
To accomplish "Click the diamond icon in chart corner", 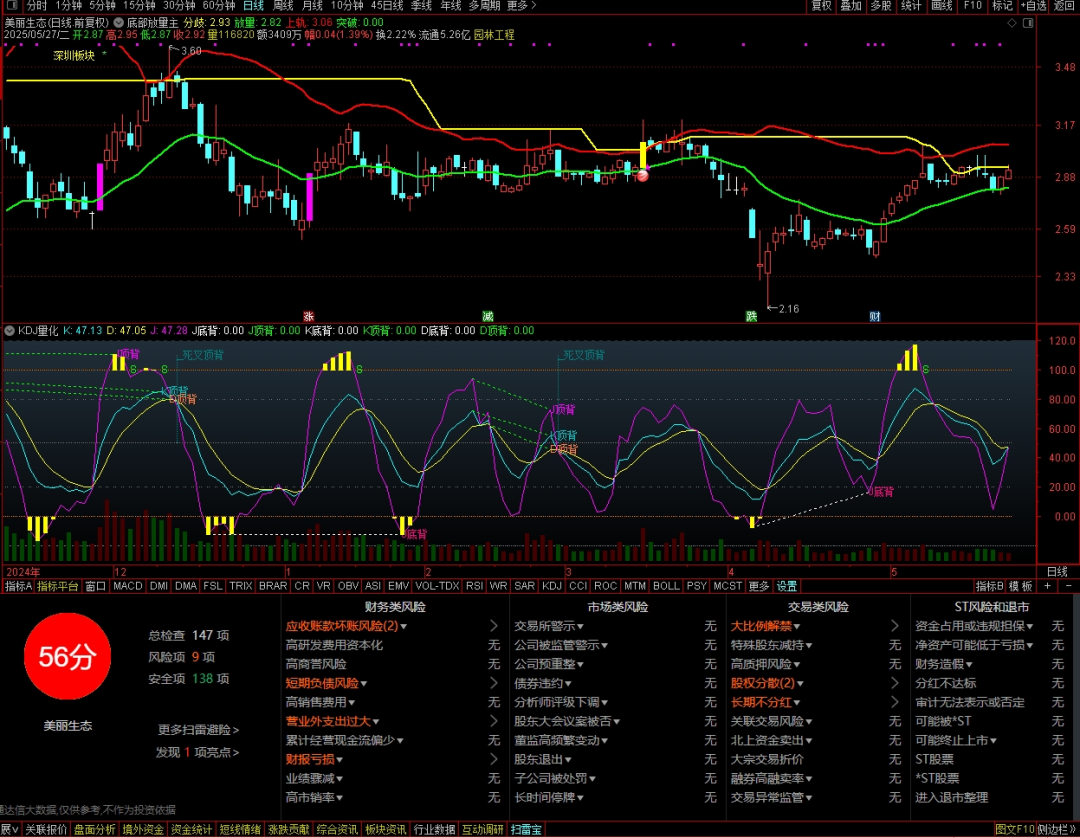I will click(x=1012, y=23).
